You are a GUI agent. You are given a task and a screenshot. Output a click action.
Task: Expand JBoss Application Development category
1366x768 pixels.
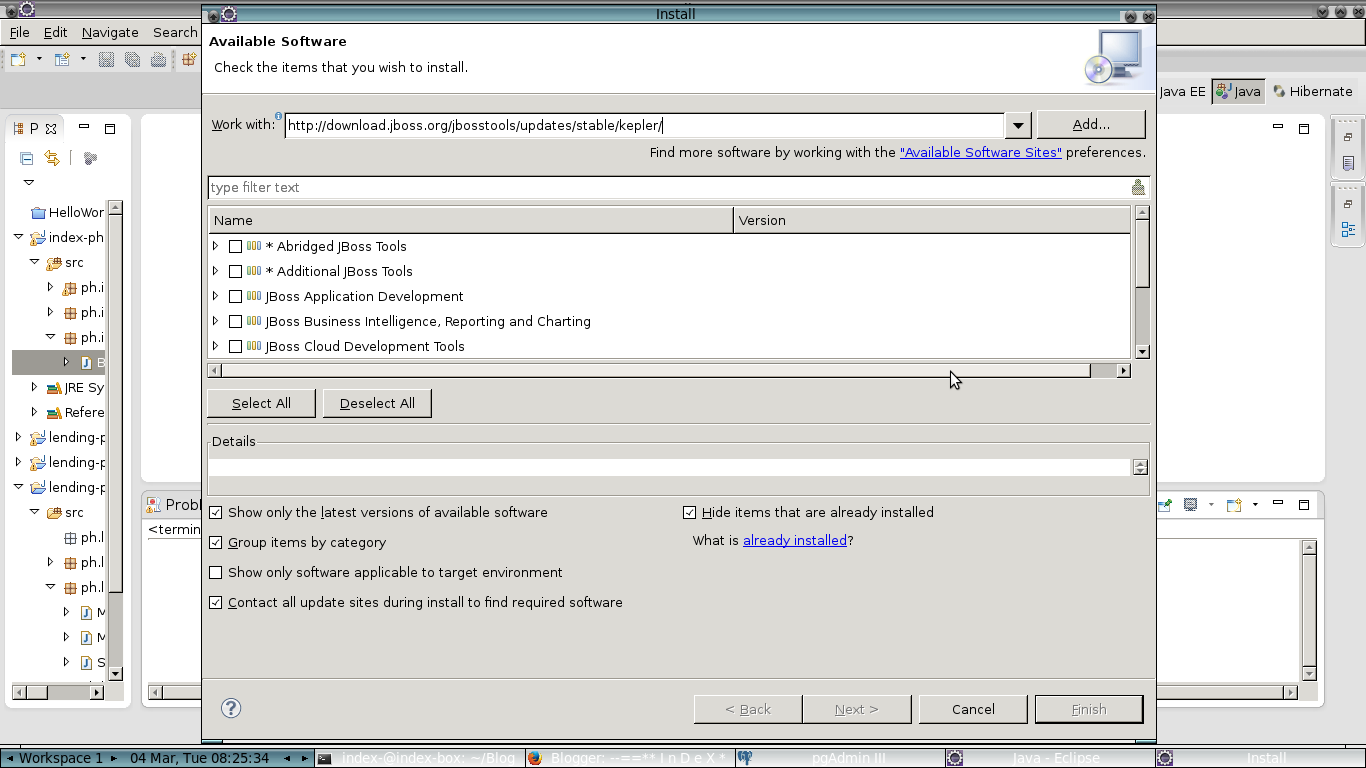215,296
